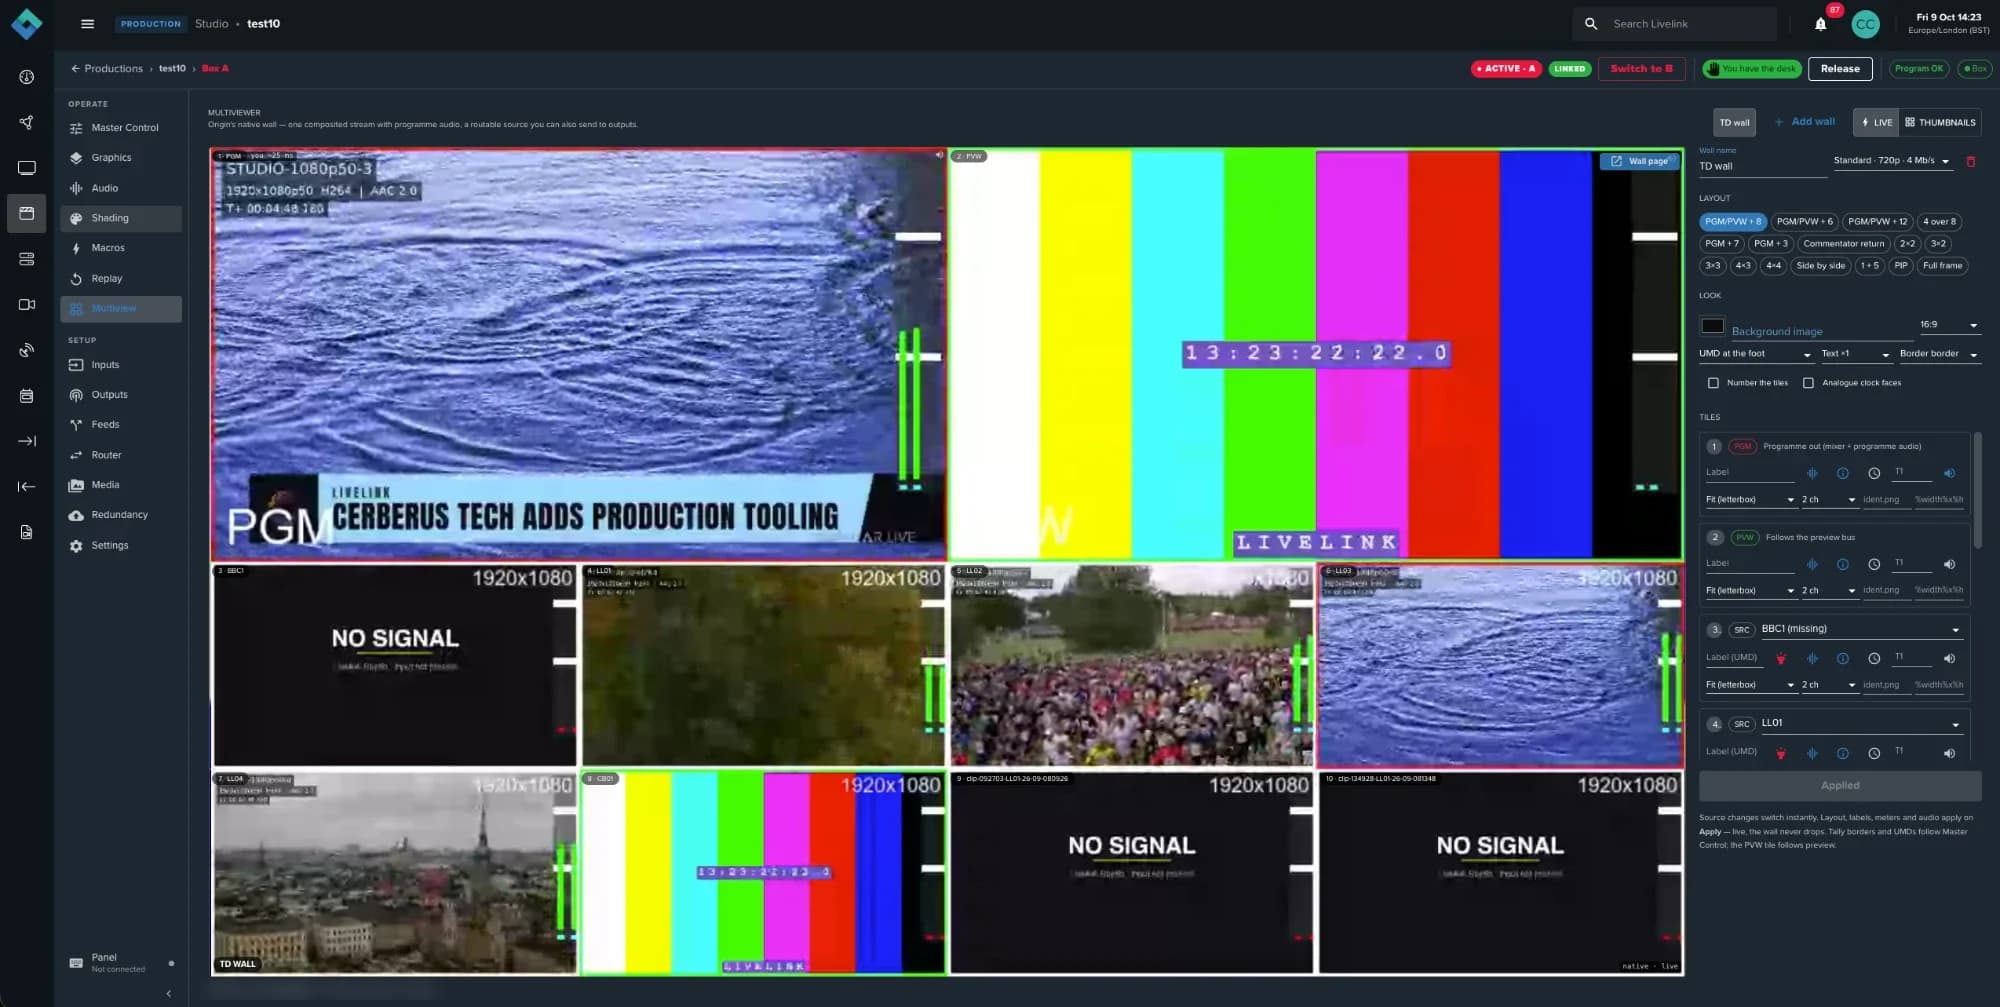Select the TD wall tab
2000x1007 pixels.
tap(1734, 122)
